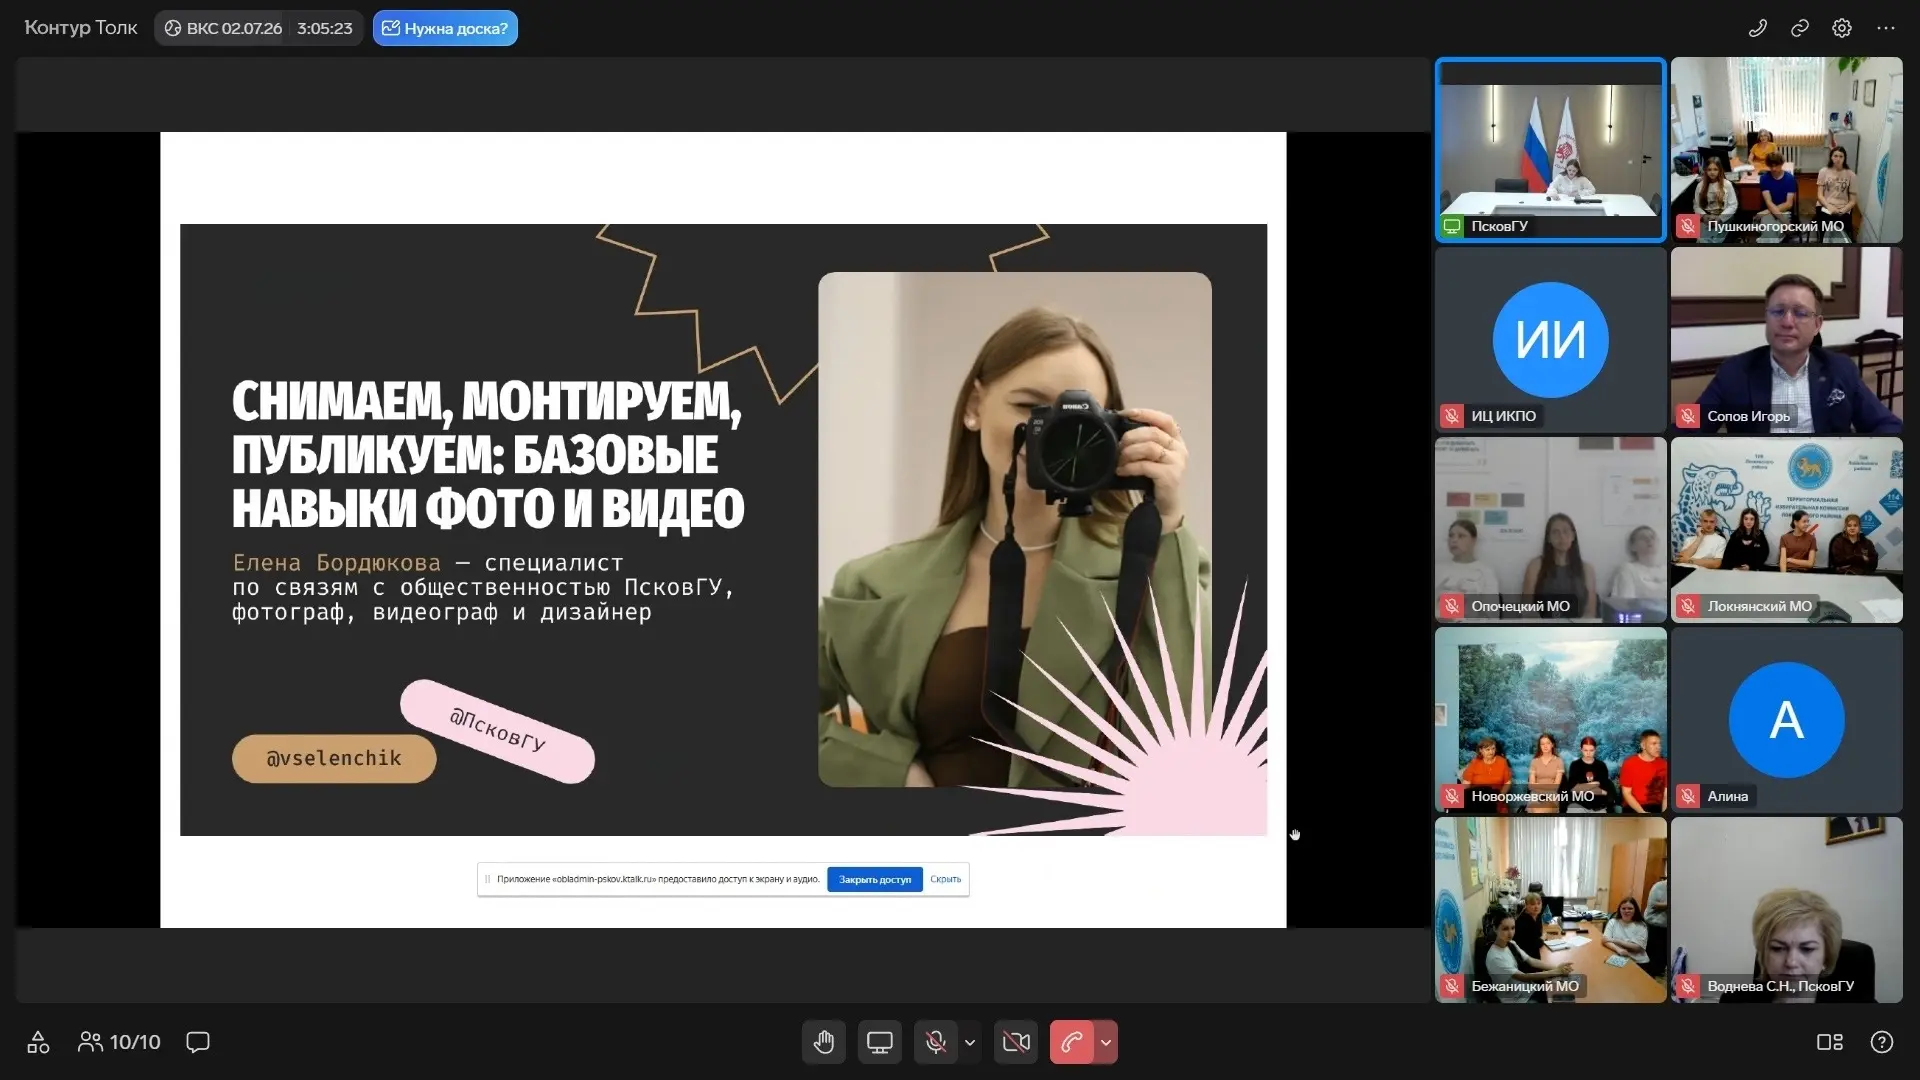
Task: Open the chat panel icon
Action: [x=198, y=1042]
